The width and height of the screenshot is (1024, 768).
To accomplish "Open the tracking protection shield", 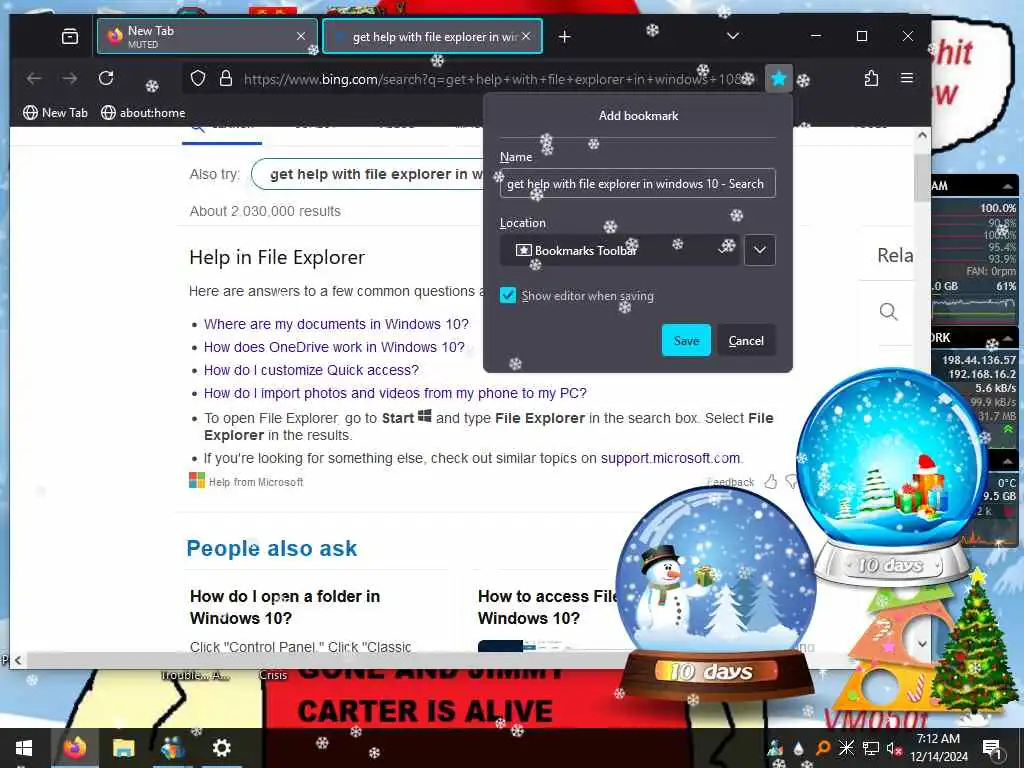I will coord(198,79).
